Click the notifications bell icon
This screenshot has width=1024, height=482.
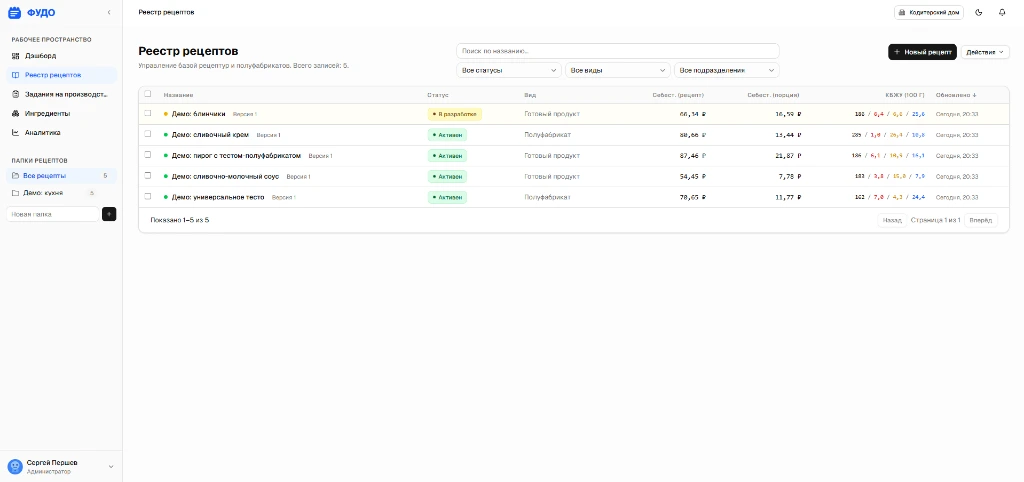point(1002,12)
